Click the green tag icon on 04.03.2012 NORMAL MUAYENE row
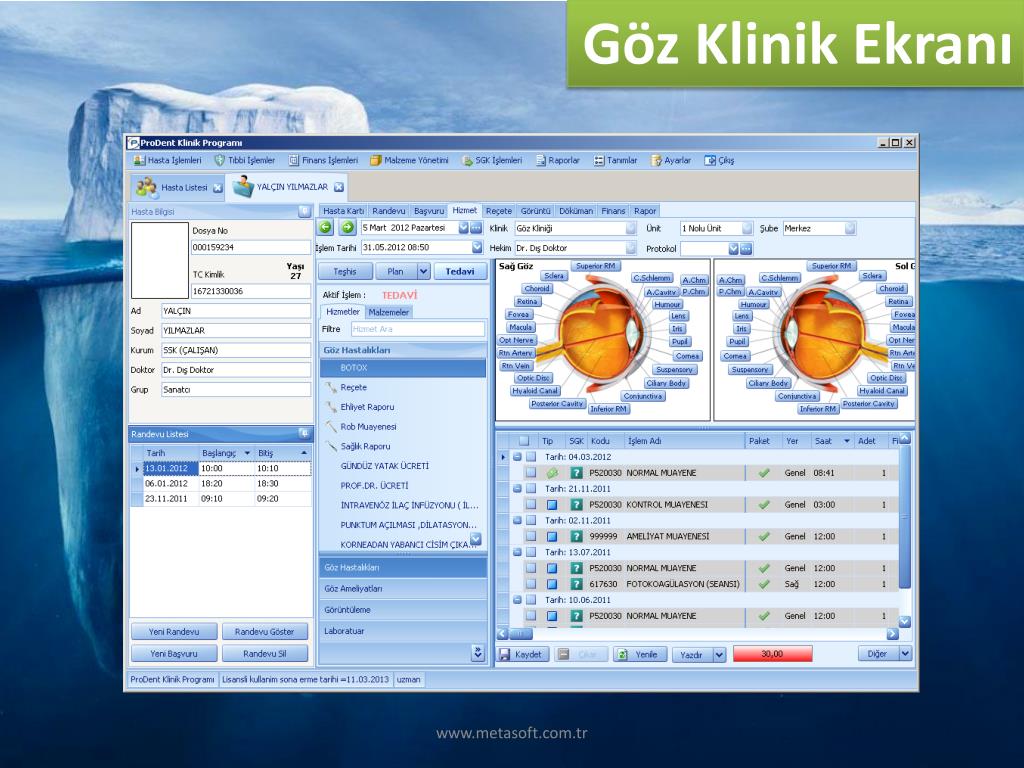This screenshot has height=768, width=1024. click(552, 473)
